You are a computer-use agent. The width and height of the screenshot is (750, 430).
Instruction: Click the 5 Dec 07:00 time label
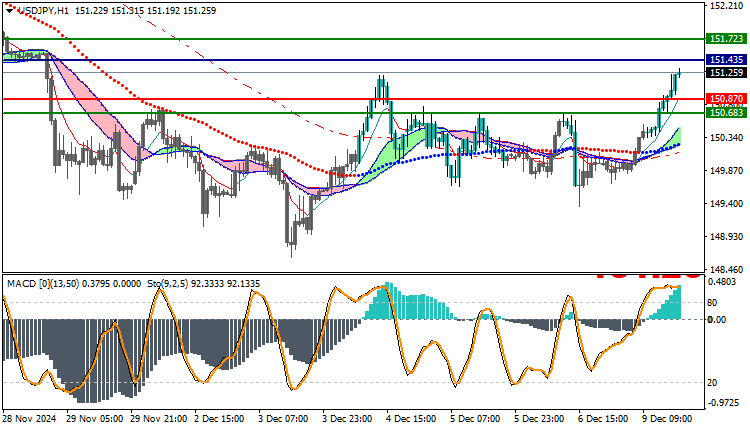tap(476, 419)
